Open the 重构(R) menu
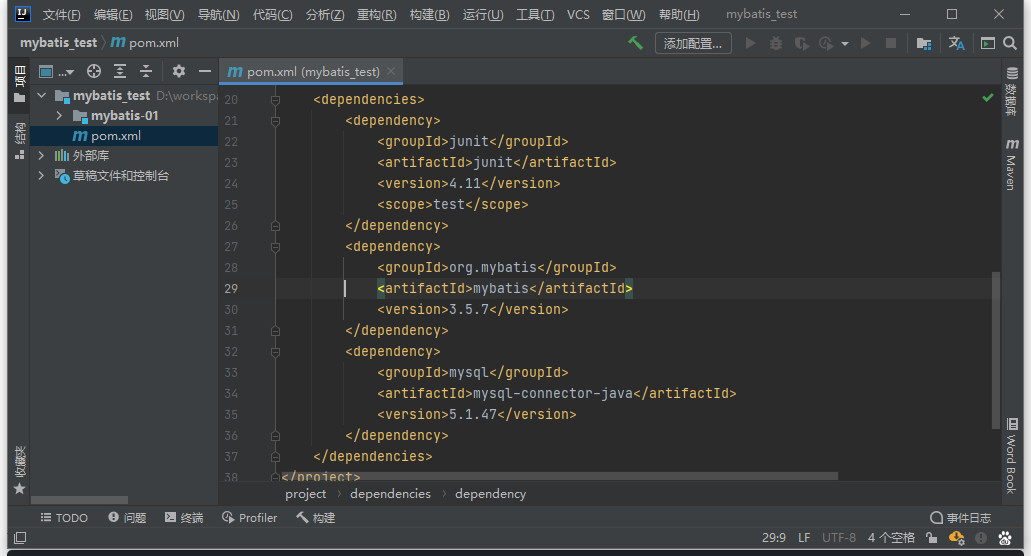The height and width of the screenshot is (556, 1031). pos(376,15)
